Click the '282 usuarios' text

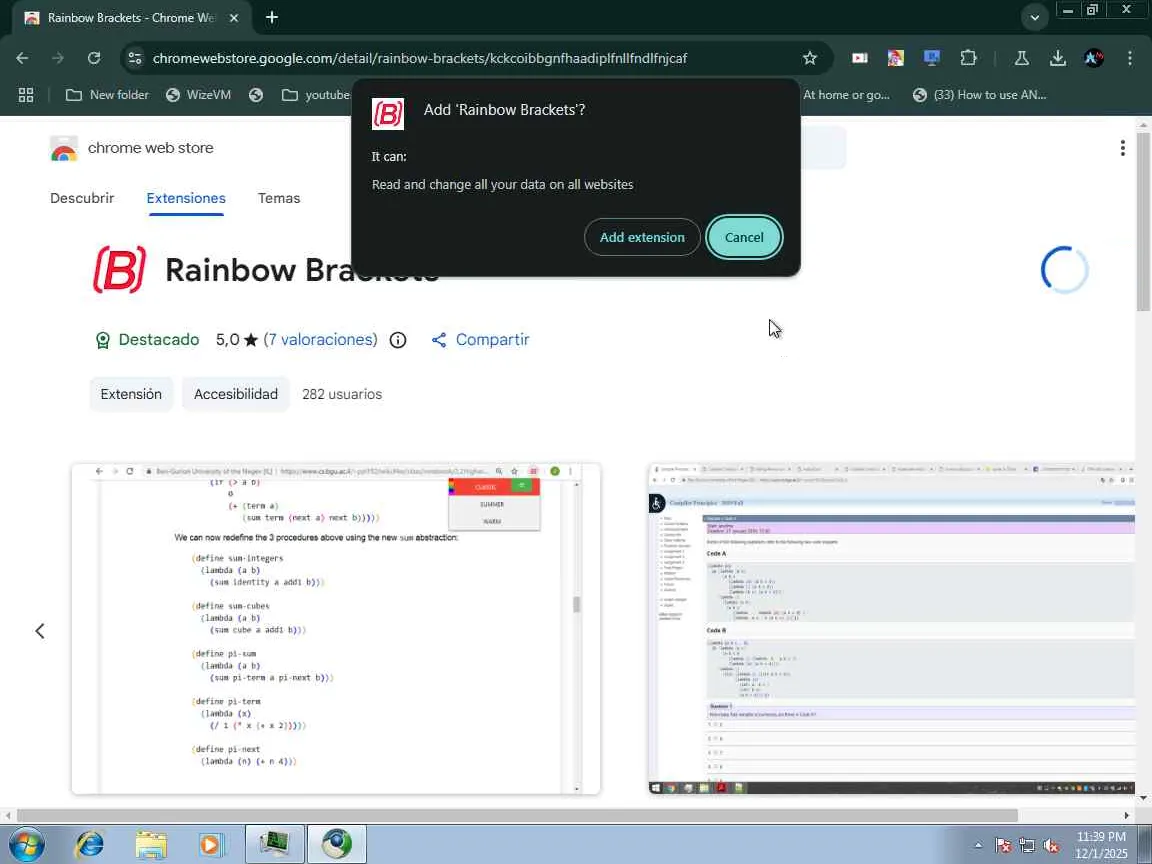[342, 395]
